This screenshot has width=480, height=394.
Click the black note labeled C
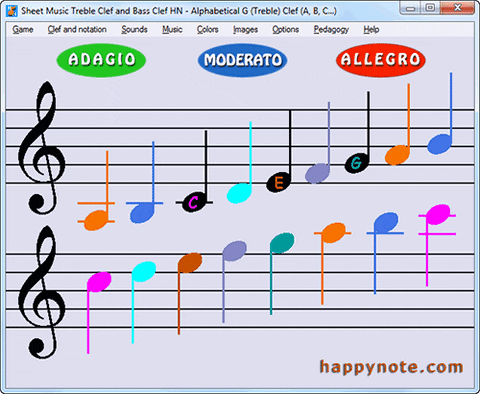click(194, 202)
